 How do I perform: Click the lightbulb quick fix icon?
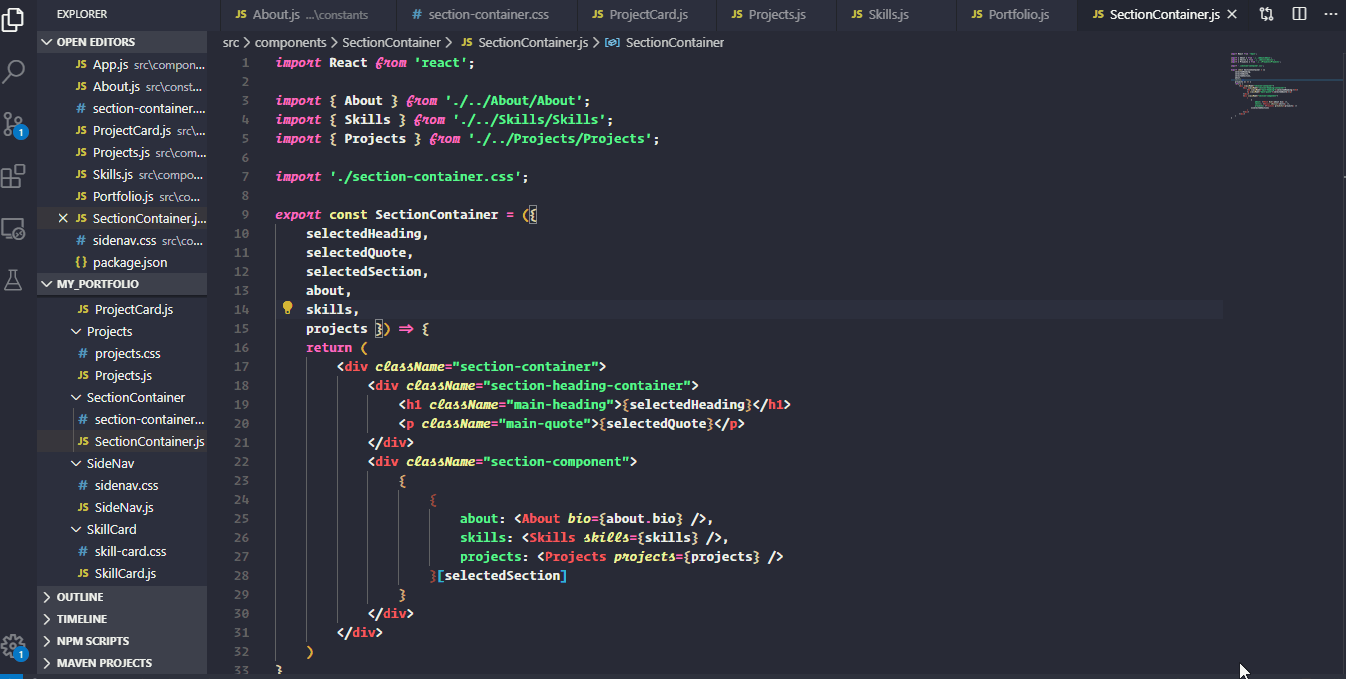pos(287,308)
